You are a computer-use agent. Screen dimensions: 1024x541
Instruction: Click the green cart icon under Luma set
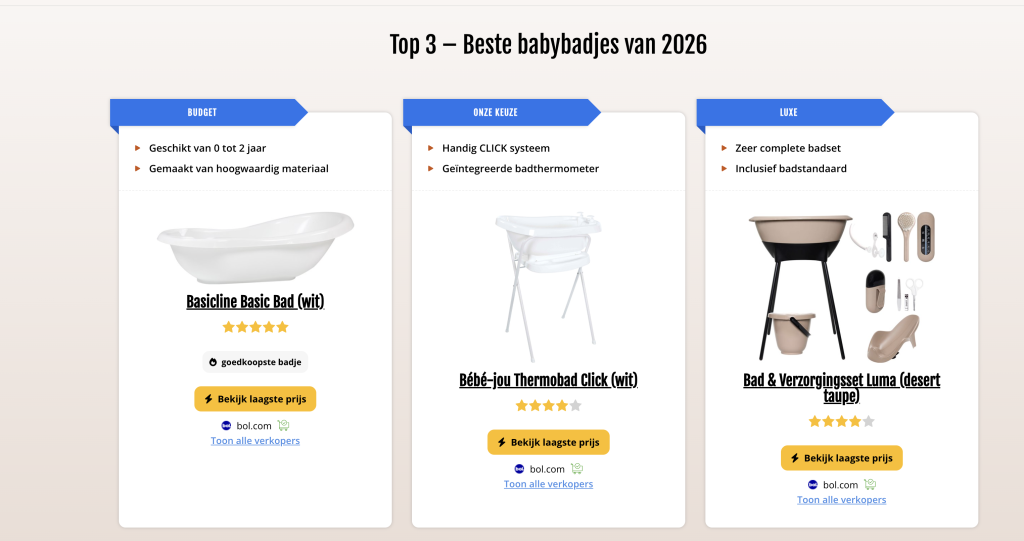click(x=869, y=485)
